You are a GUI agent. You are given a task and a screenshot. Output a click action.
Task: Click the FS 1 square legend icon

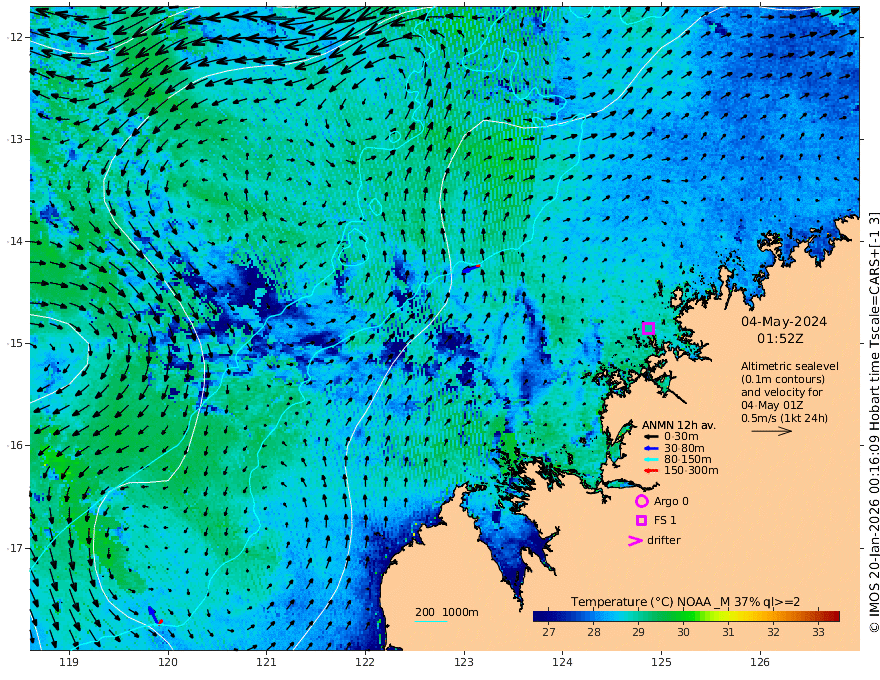click(x=641, y=521)
